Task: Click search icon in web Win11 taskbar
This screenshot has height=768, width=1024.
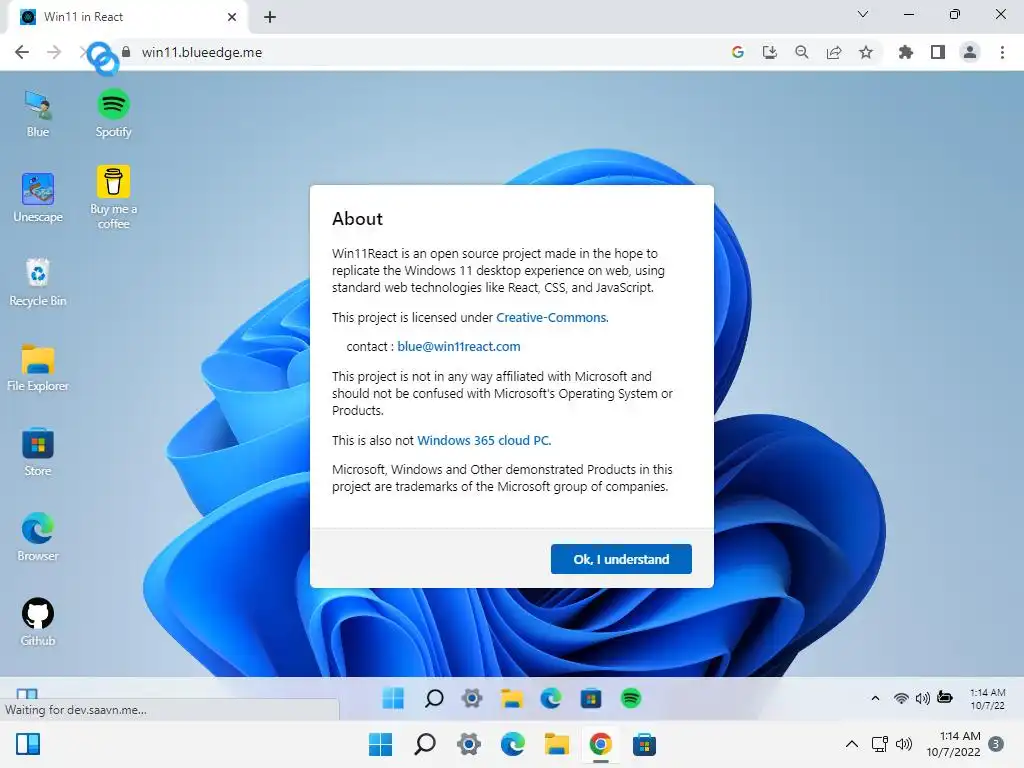Action: click(434, 698)
